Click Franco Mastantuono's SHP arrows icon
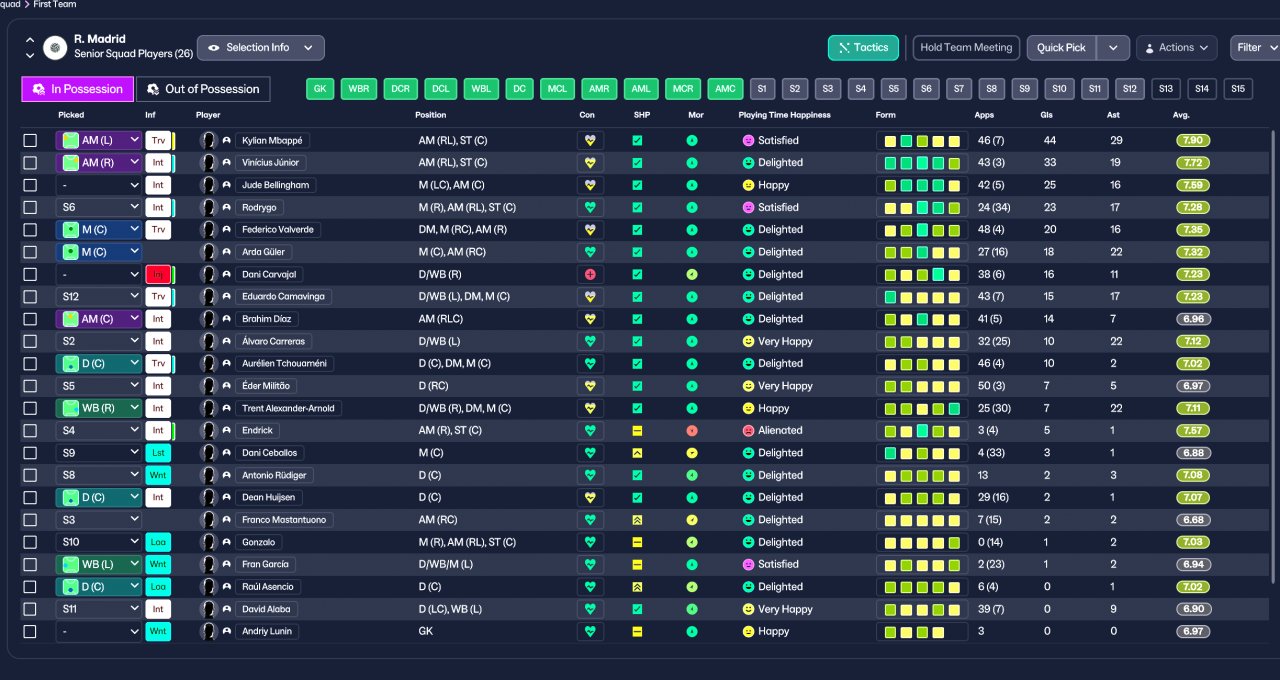Image resolution: width=1280 pixels, height=680 pixels. click(x=637, y=520)
